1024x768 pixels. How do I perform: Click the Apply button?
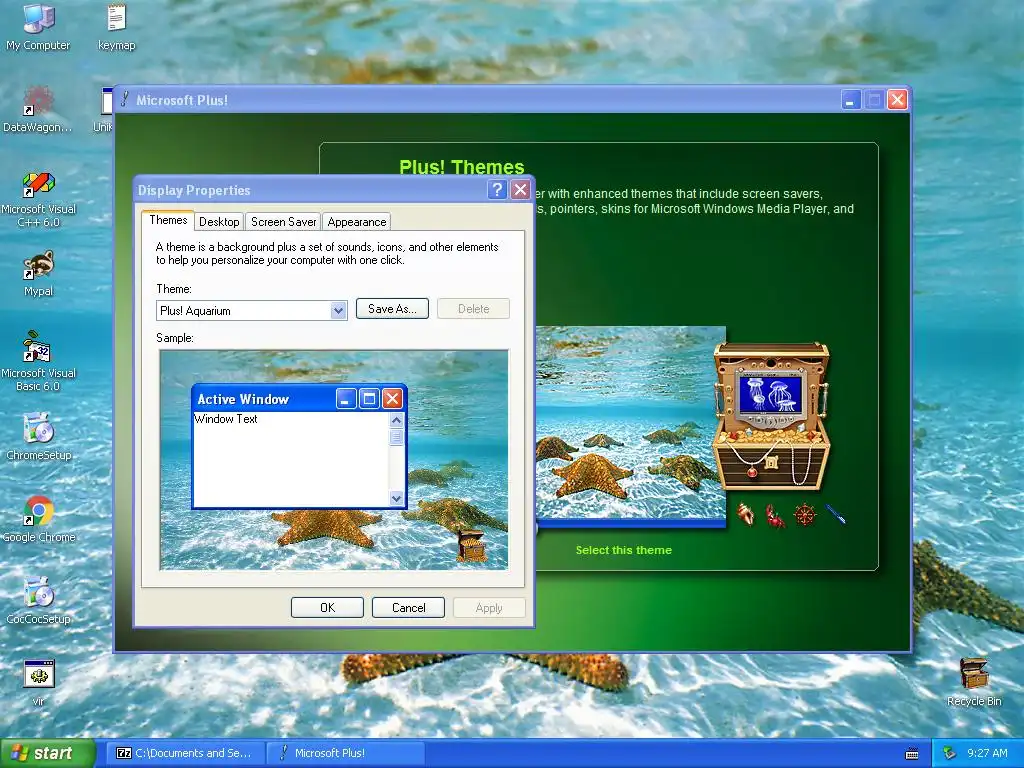489,607
